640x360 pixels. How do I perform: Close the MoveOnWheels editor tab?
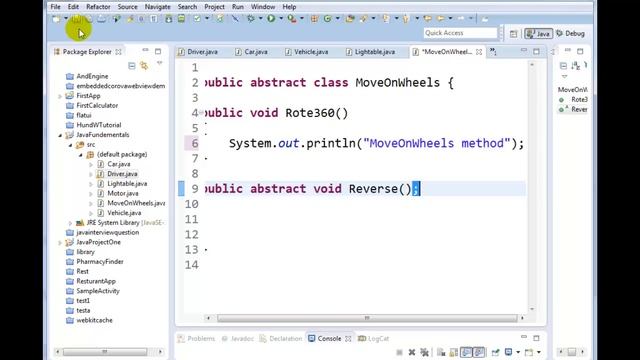[x=479, y=52]
